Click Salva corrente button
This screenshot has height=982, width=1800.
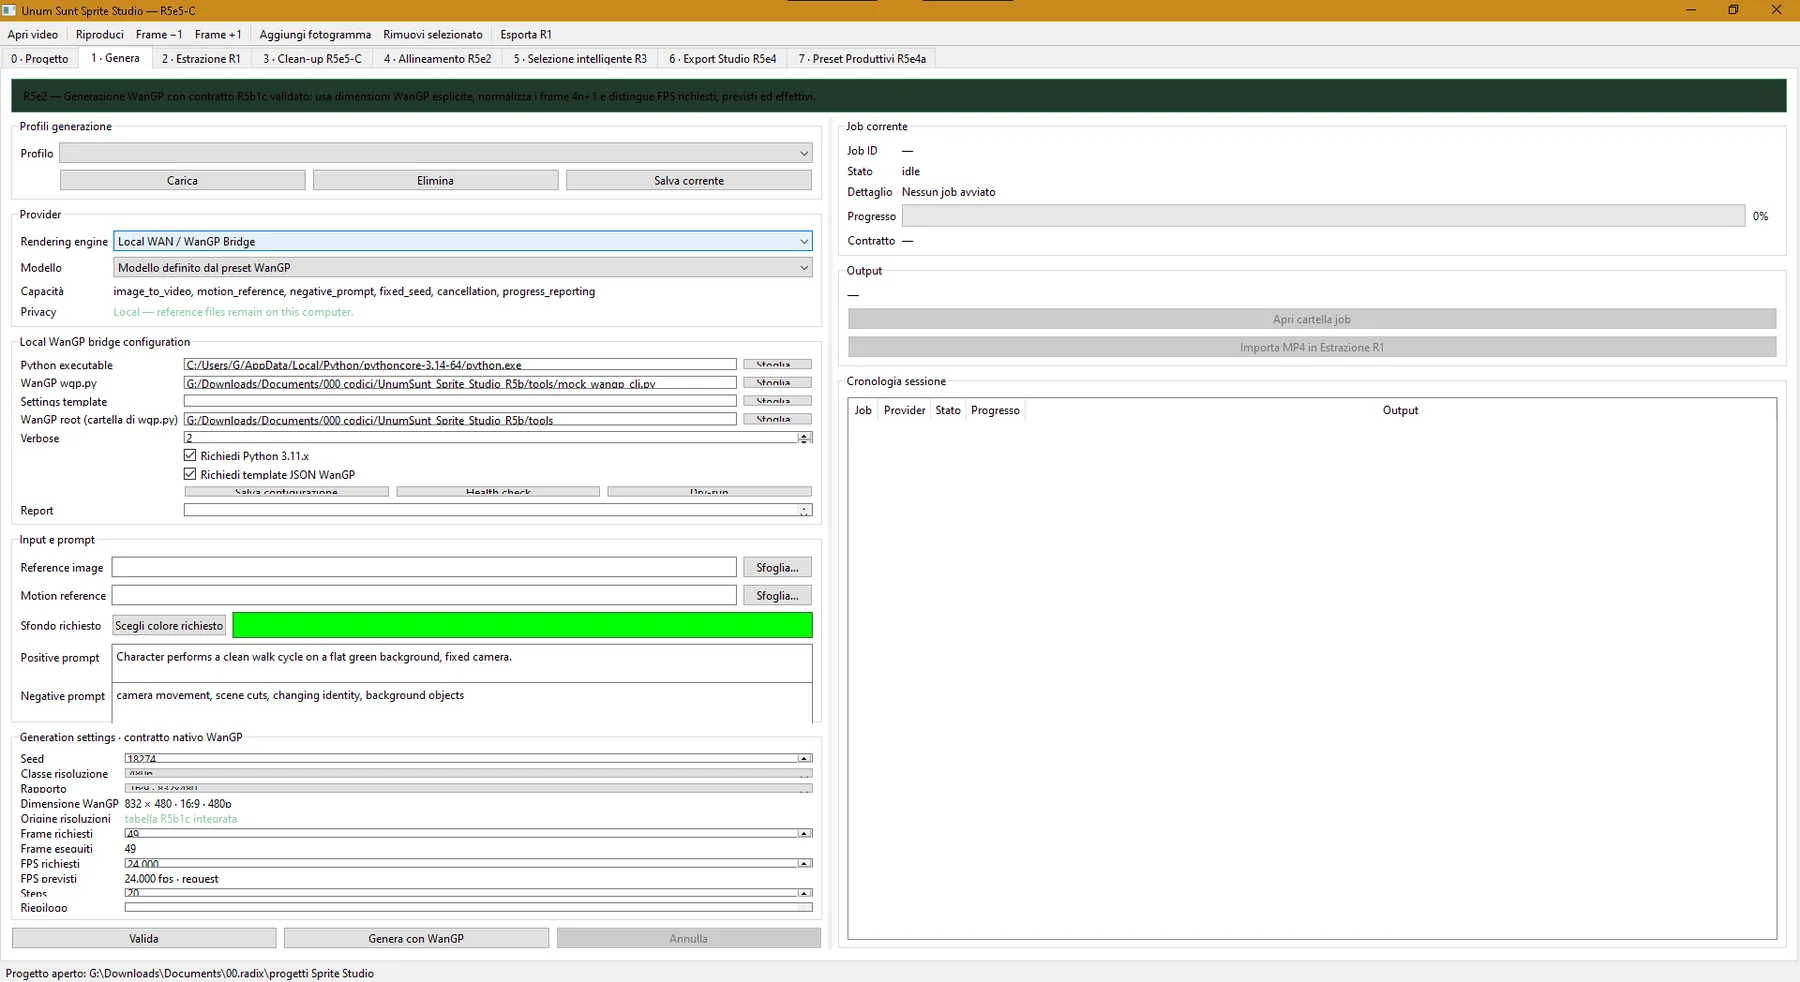click(x=689, y=180)
